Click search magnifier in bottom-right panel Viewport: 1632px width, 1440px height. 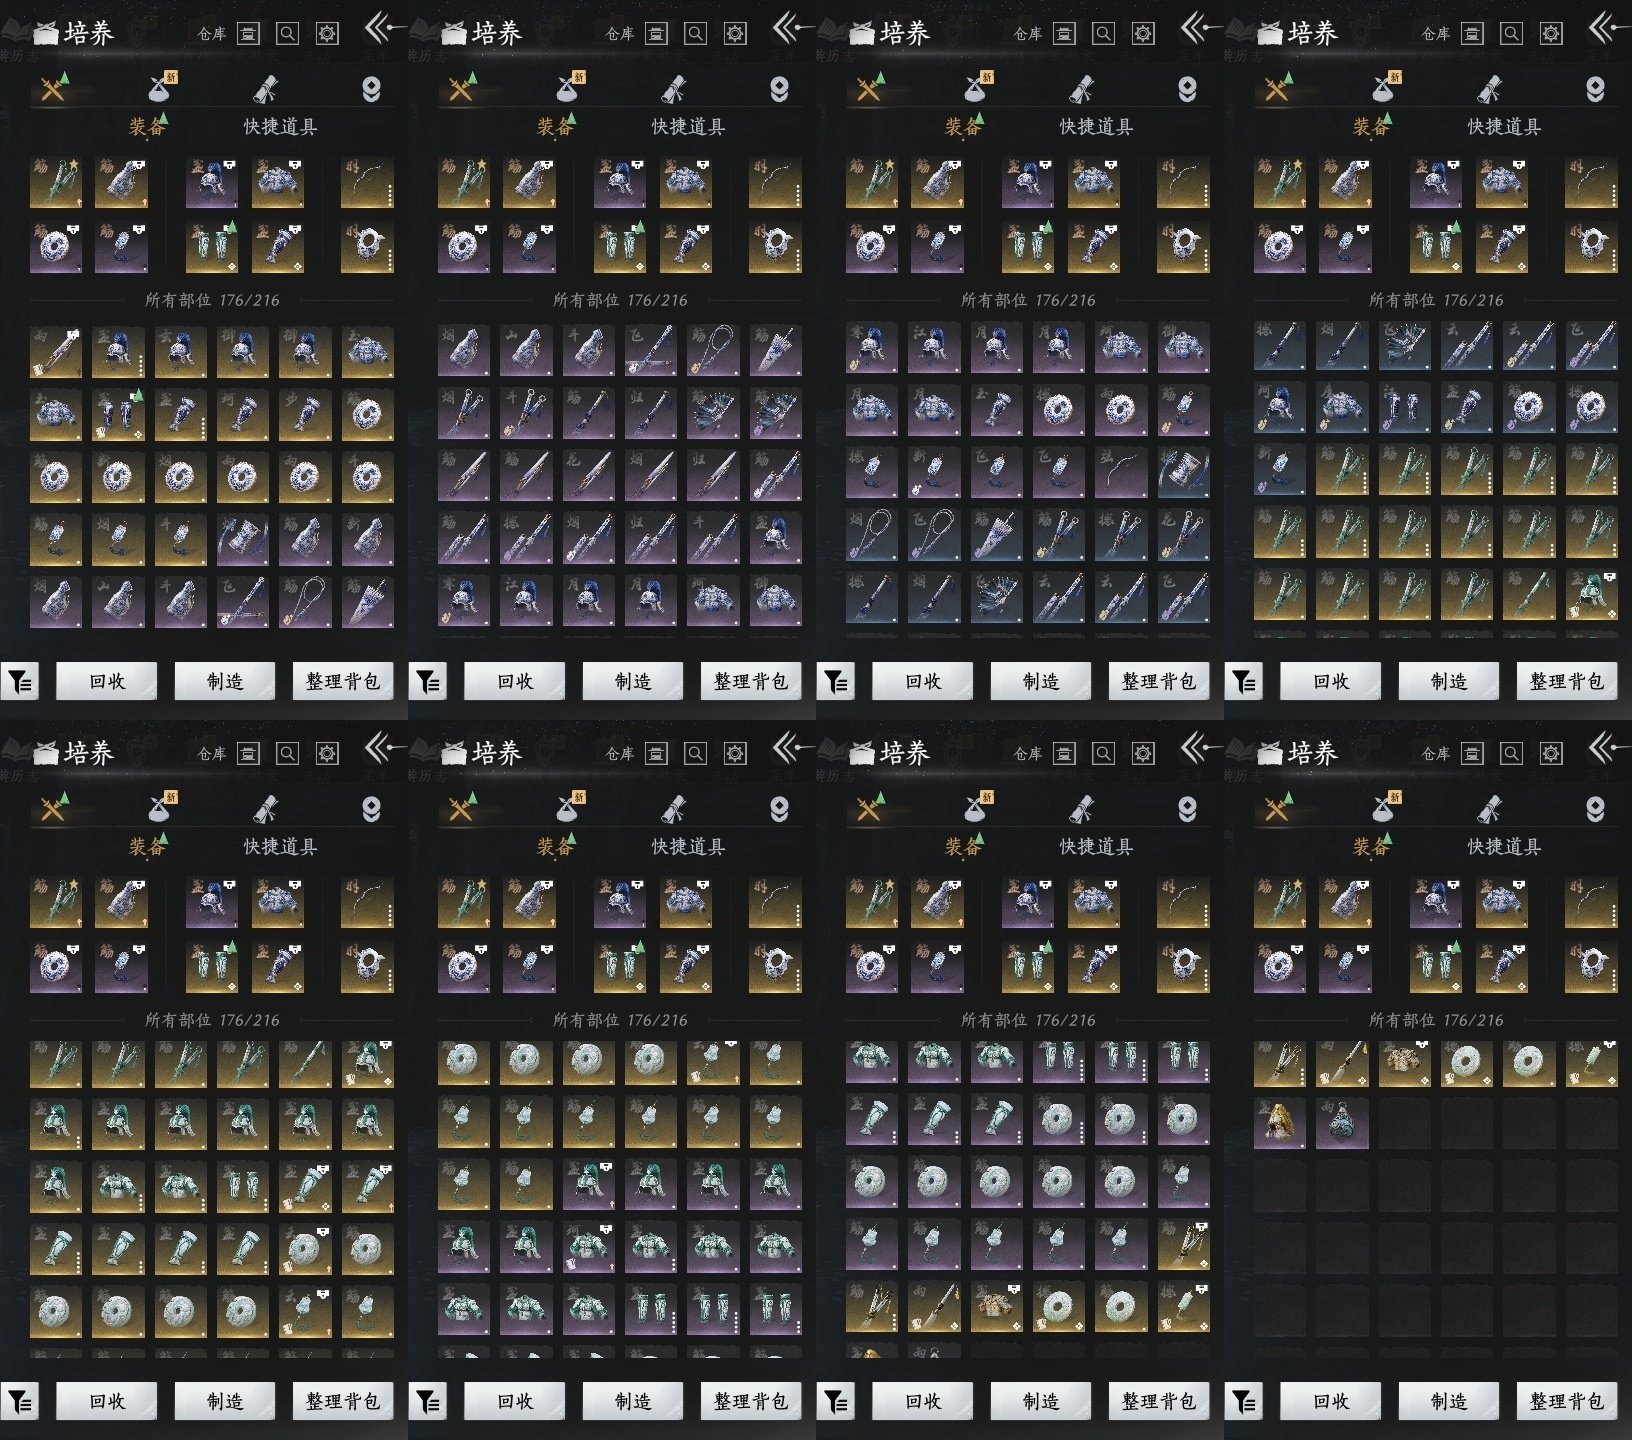[1511, 754]
